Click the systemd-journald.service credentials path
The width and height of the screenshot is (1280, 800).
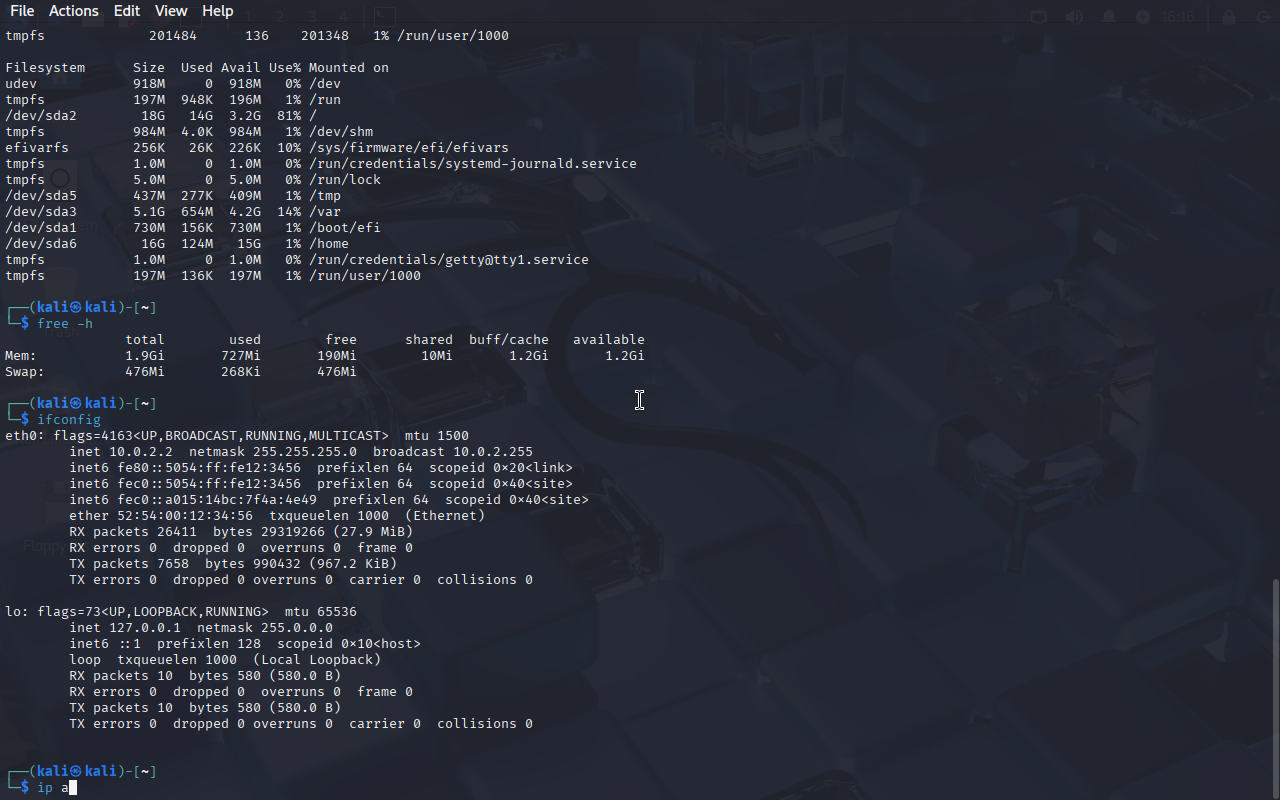tap(473, 164)
